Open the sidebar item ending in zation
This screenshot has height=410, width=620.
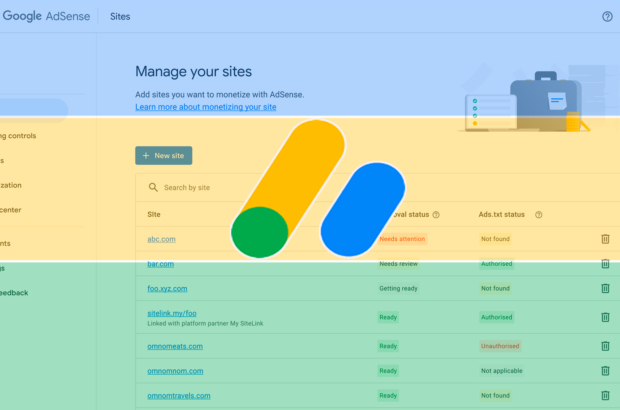11,185
